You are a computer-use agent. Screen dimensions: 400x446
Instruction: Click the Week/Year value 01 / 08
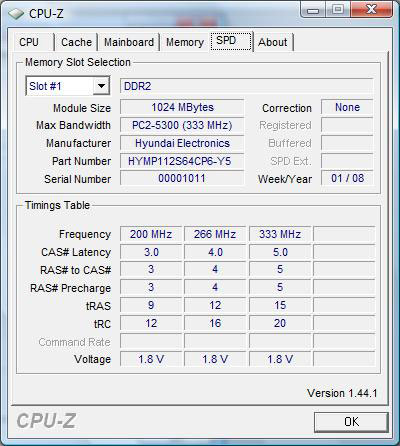(x=347, y=178)
